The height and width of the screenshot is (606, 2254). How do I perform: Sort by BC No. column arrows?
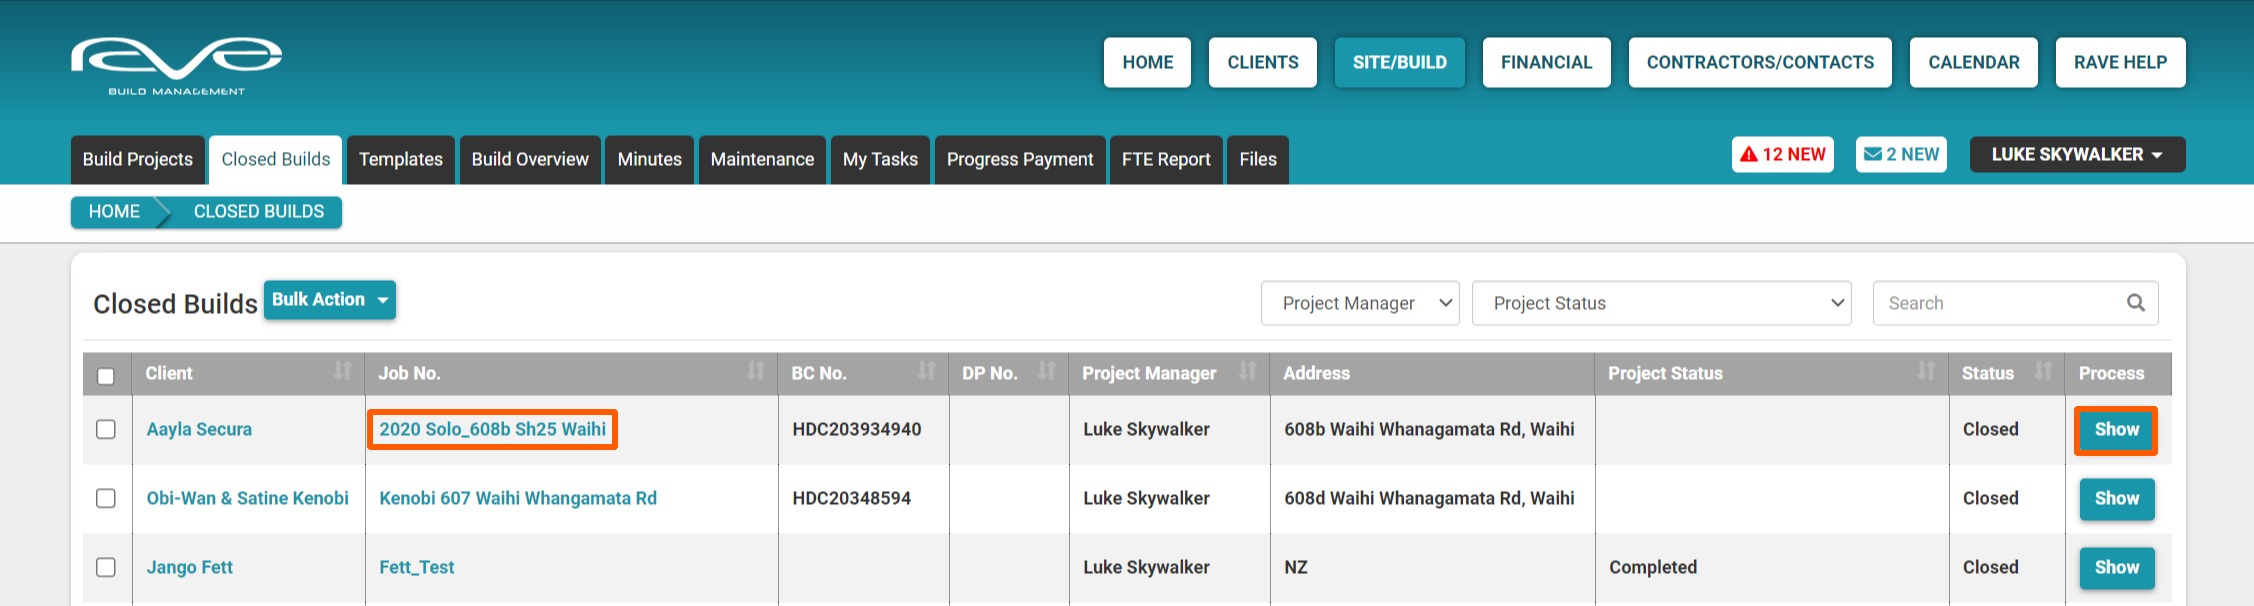927,372
